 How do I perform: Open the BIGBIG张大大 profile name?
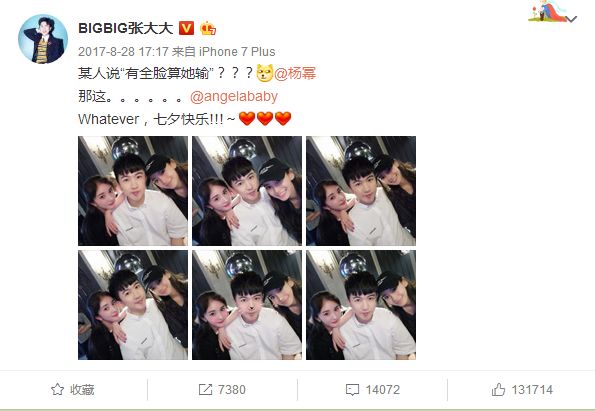(126, 28)
